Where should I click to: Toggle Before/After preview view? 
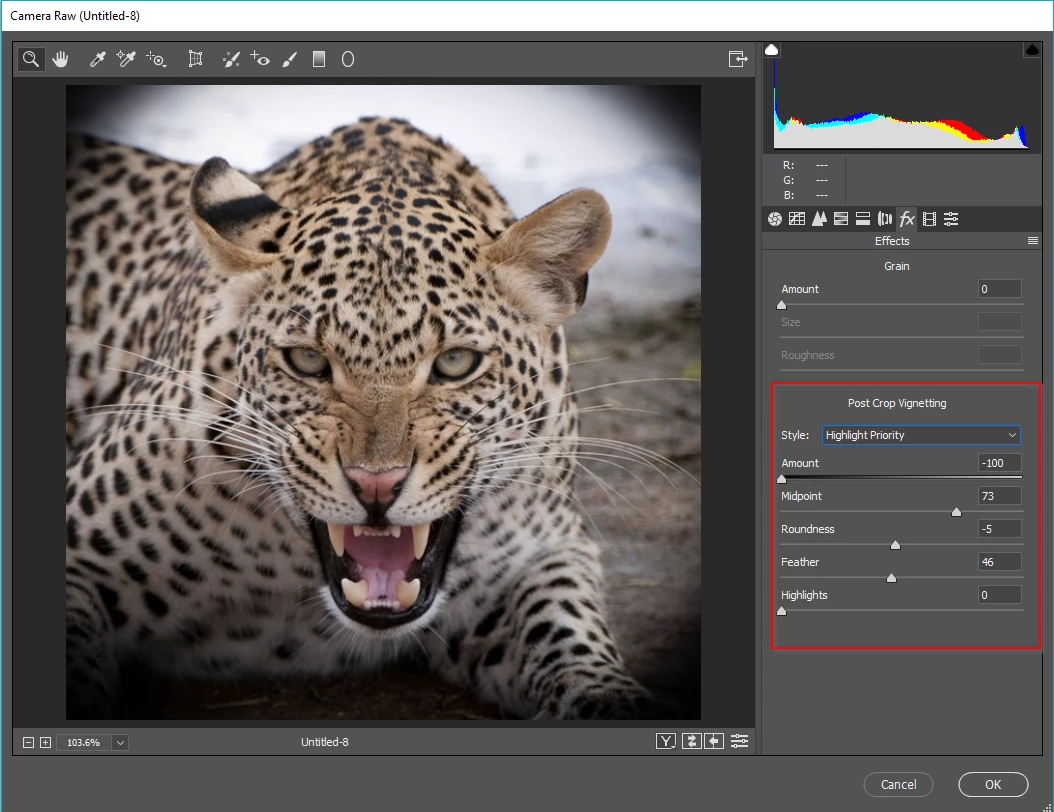[x=666, y=741]
